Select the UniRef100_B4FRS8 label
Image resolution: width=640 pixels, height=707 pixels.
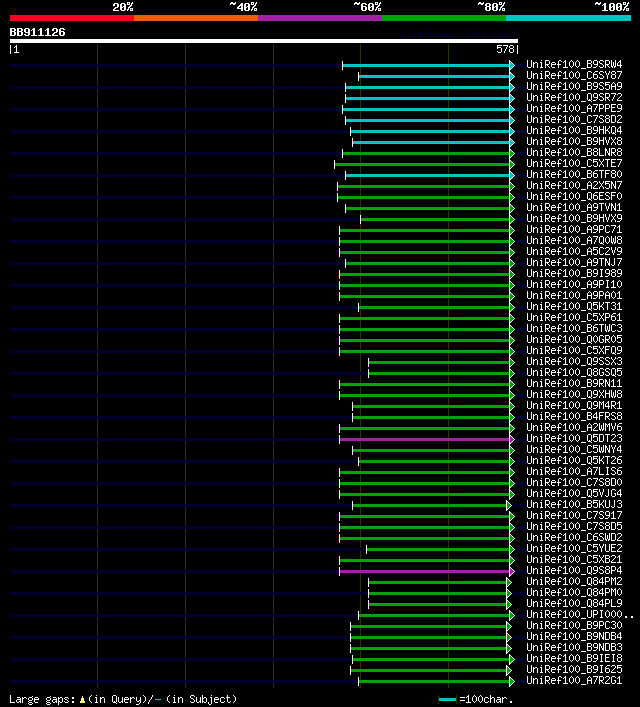574,416
